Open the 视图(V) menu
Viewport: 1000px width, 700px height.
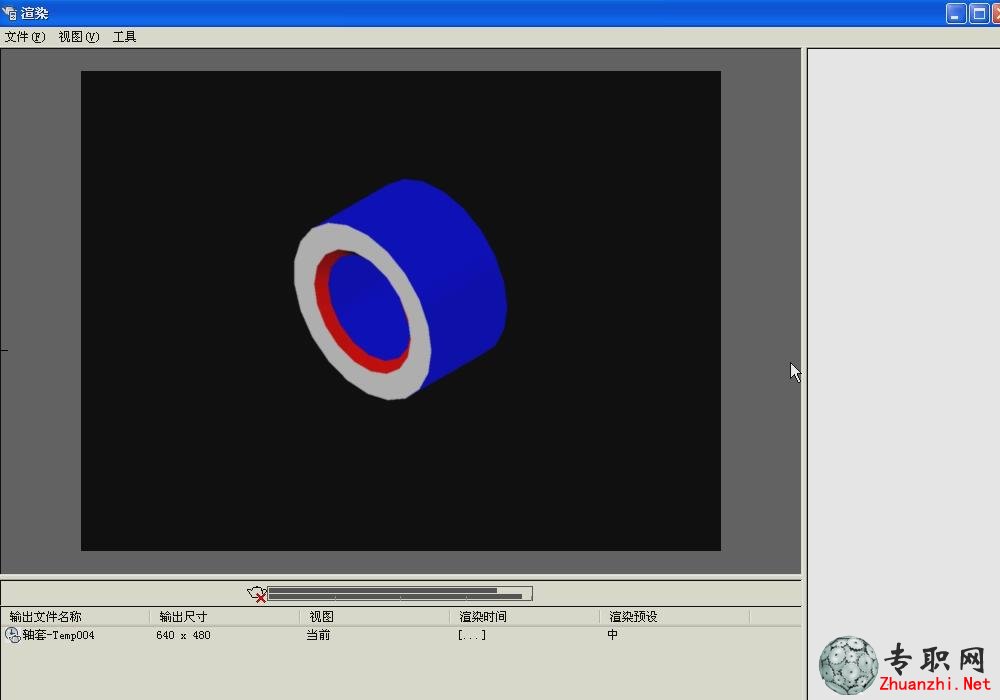79,37
